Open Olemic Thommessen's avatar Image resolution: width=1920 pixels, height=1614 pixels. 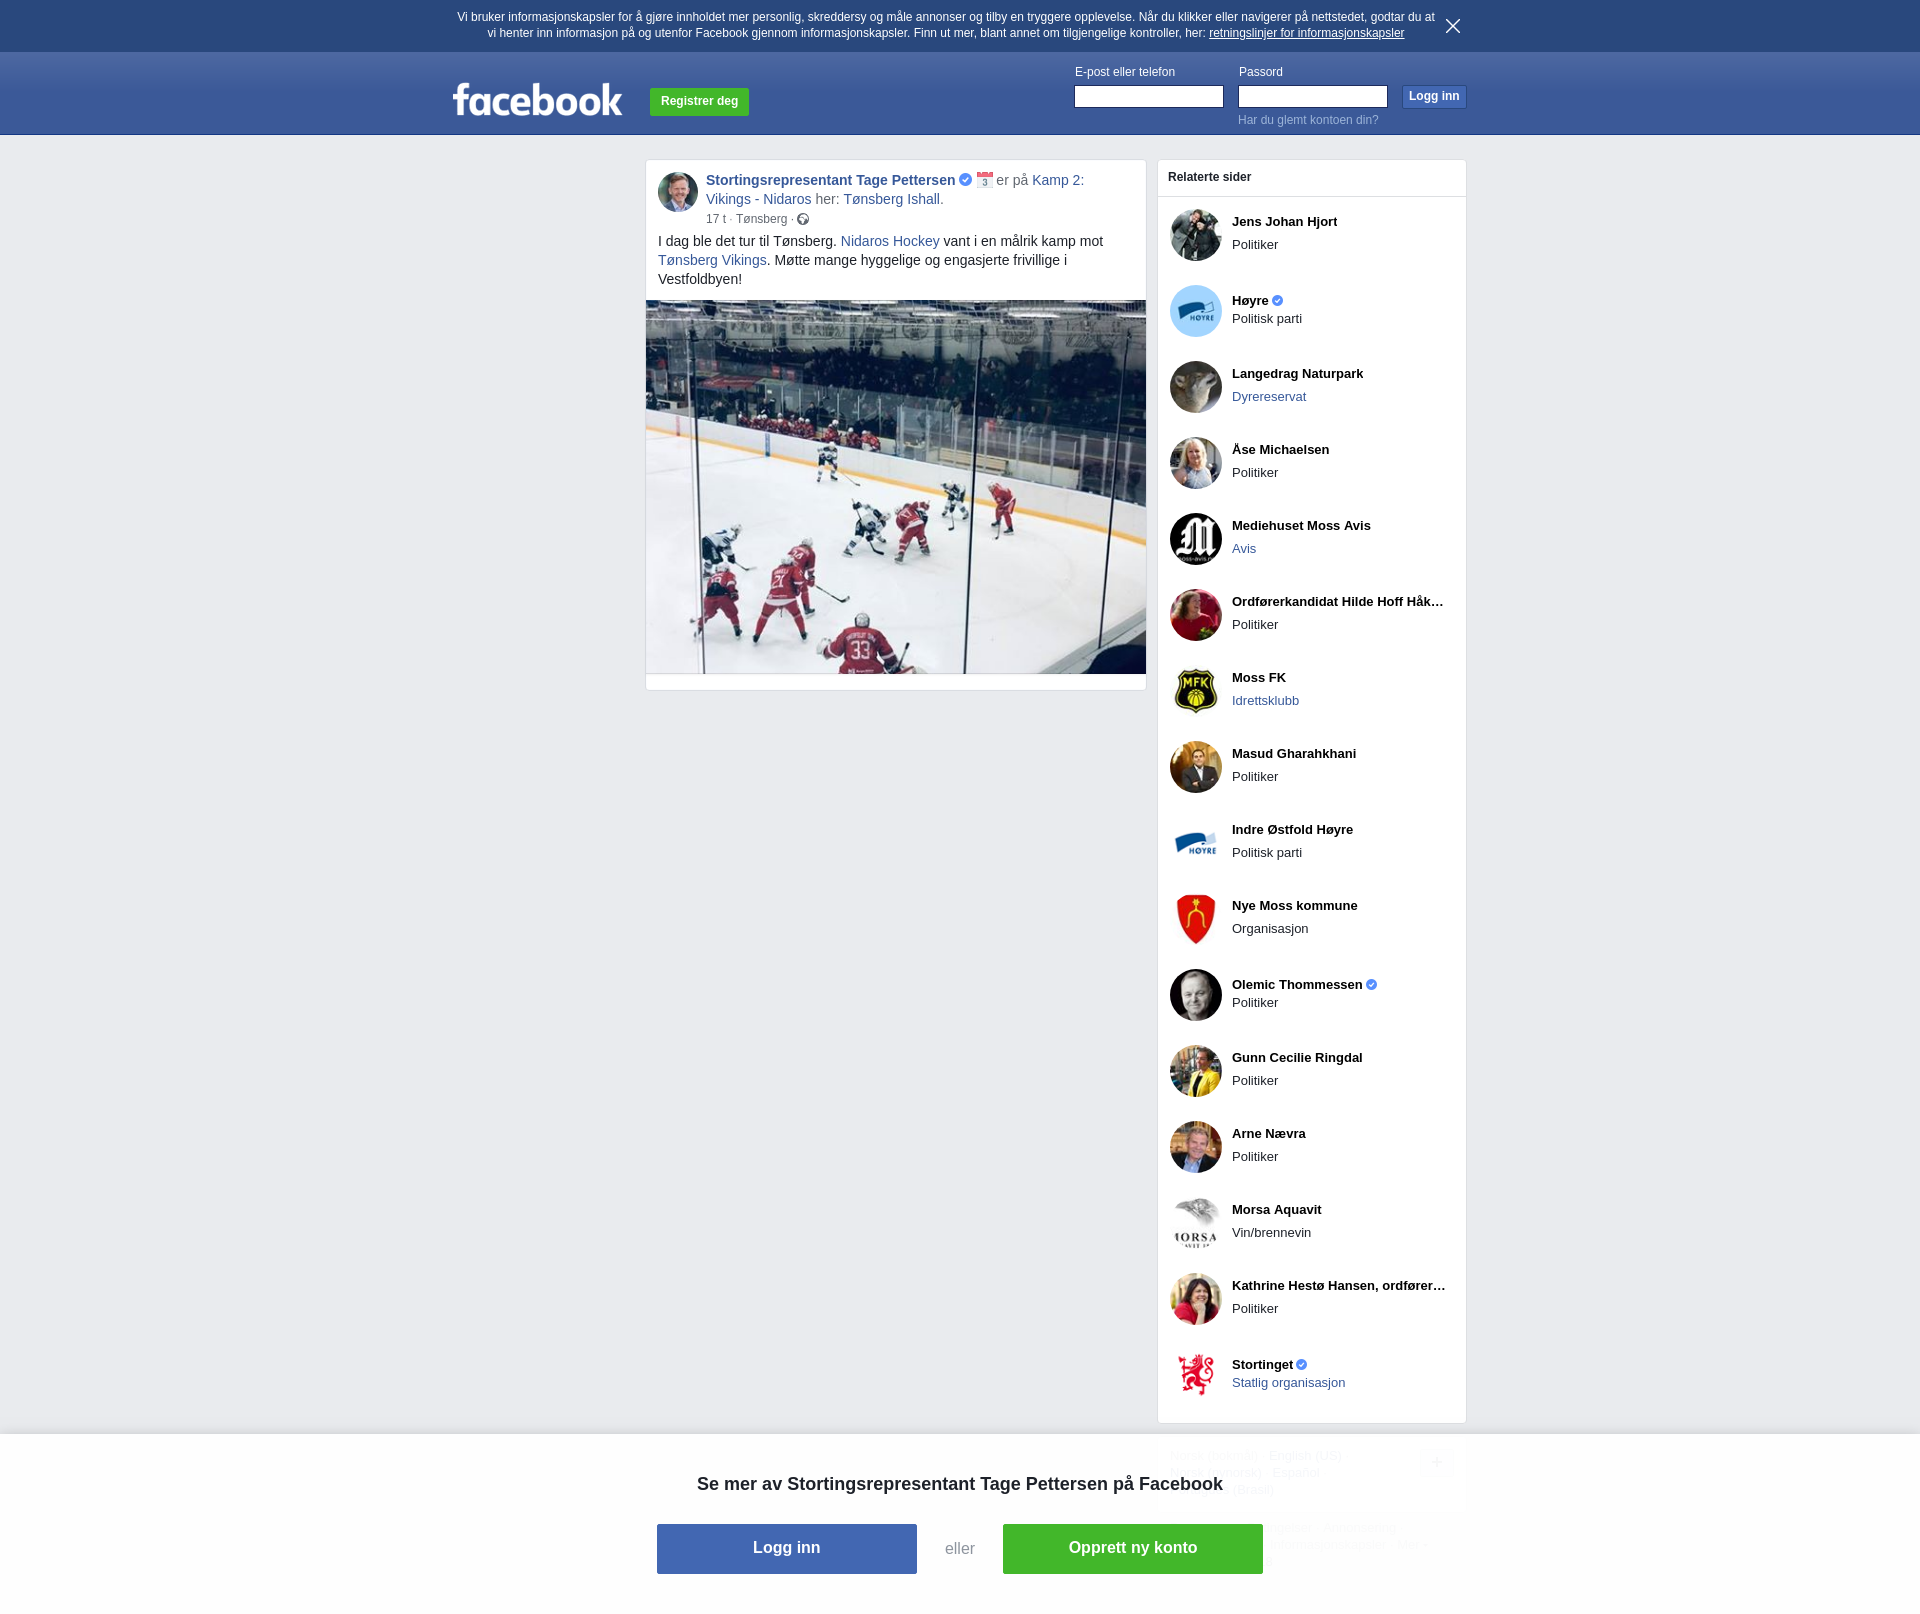click(1196, 995)
